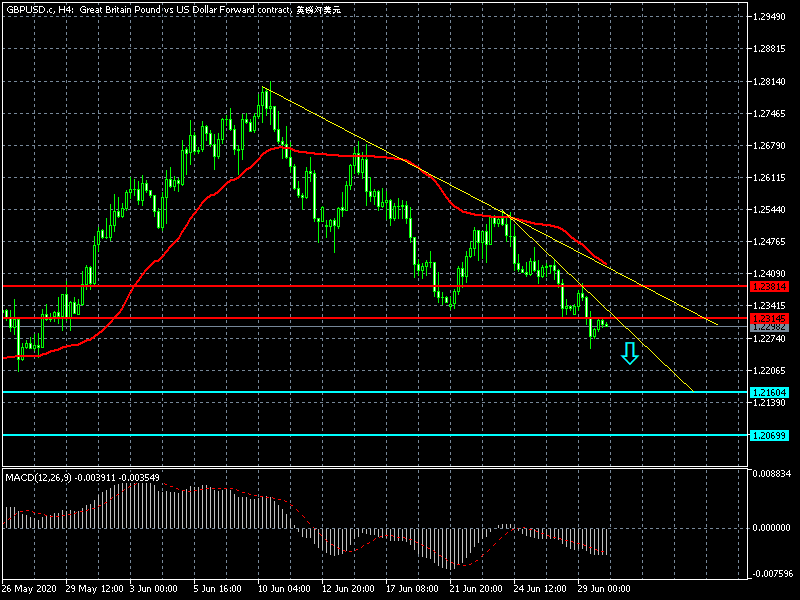Click the 1.28140 peak candlestick

[265, 92]
